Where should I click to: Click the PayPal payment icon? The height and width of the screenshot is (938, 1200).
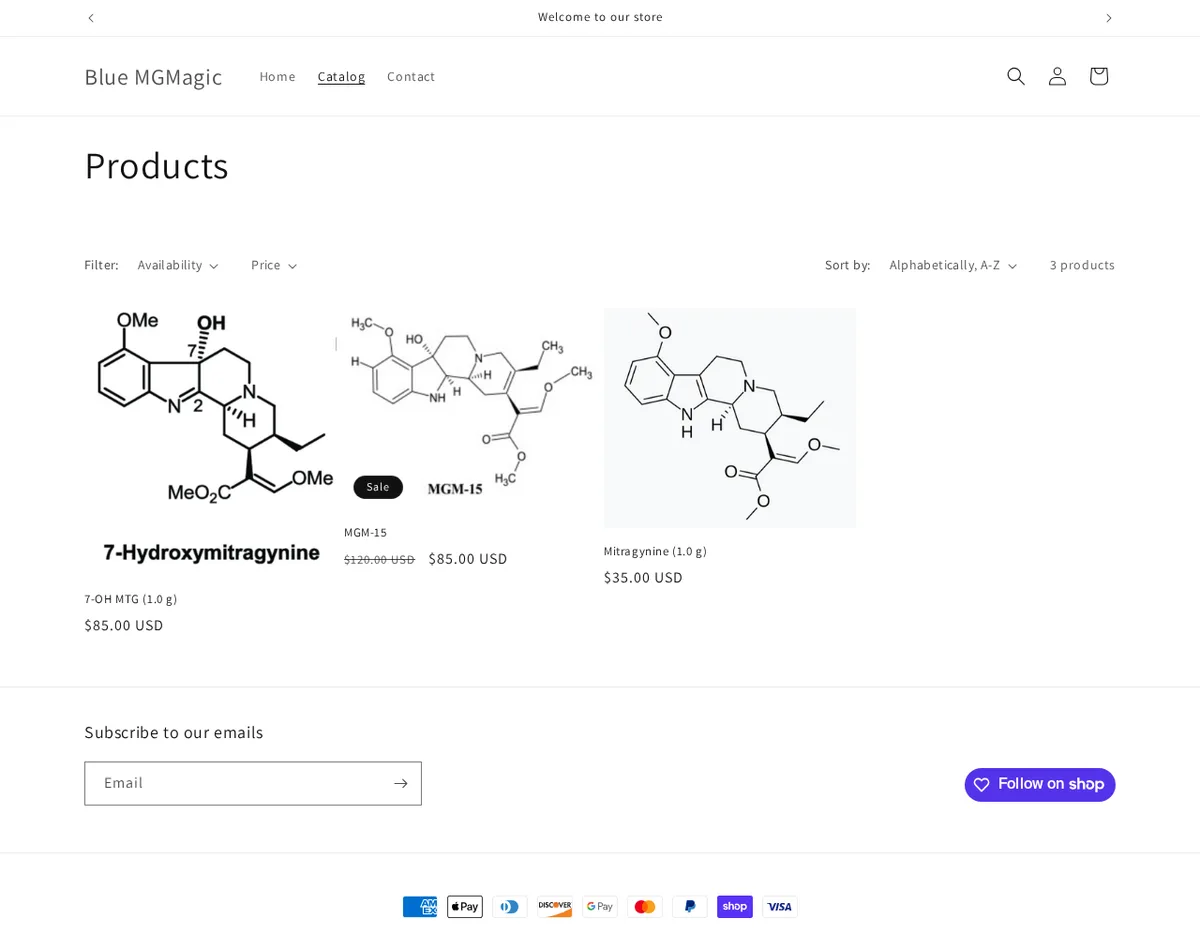pos(690,907)
